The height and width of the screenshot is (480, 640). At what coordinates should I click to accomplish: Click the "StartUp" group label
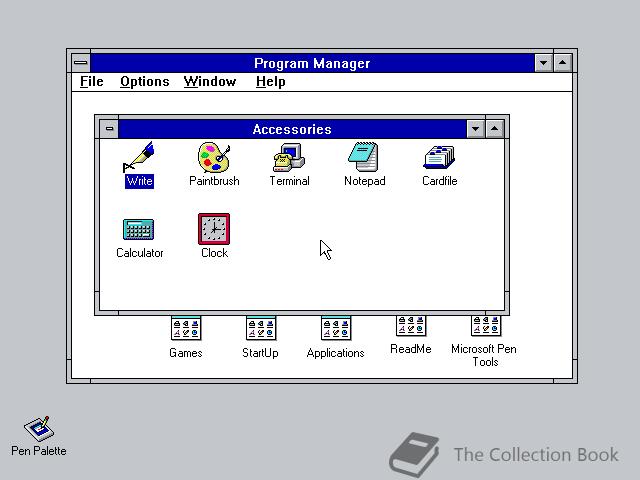click(260, 353)
